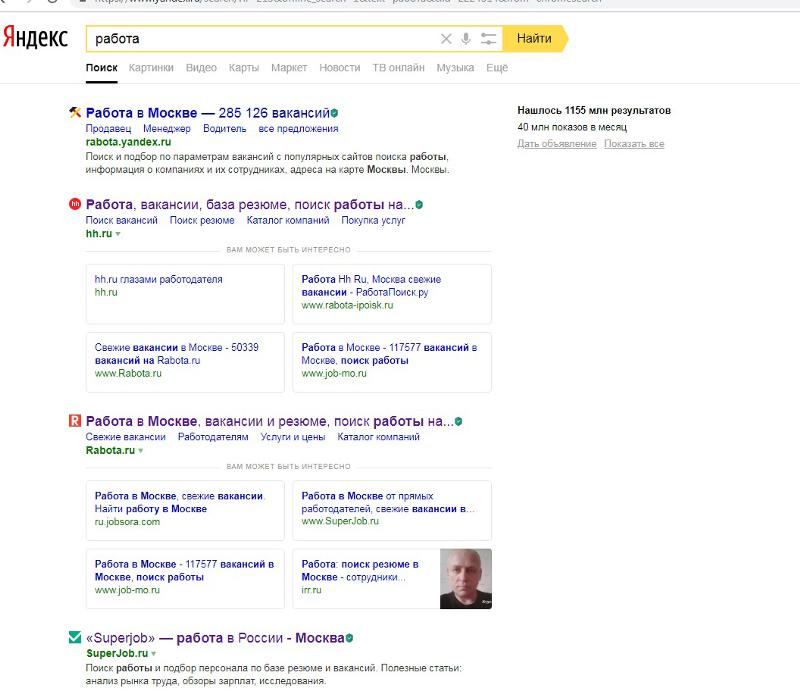
Task: Open the Маркет tab
Action: 289,68
